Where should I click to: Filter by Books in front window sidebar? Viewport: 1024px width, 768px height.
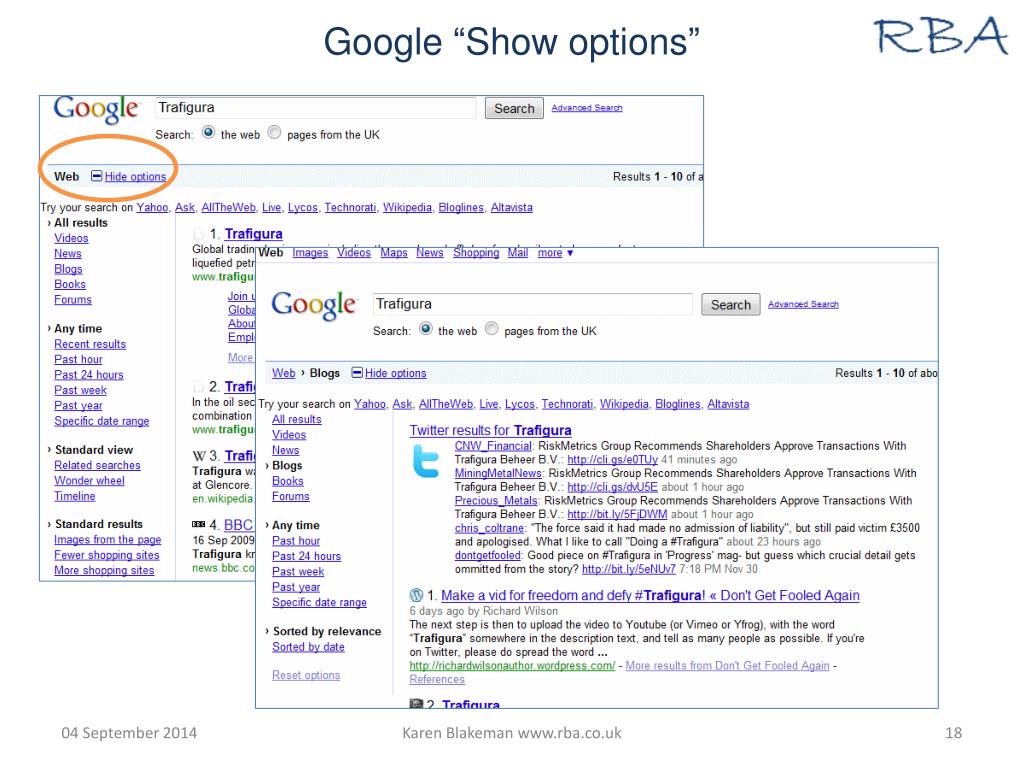[x=288, y=481]
